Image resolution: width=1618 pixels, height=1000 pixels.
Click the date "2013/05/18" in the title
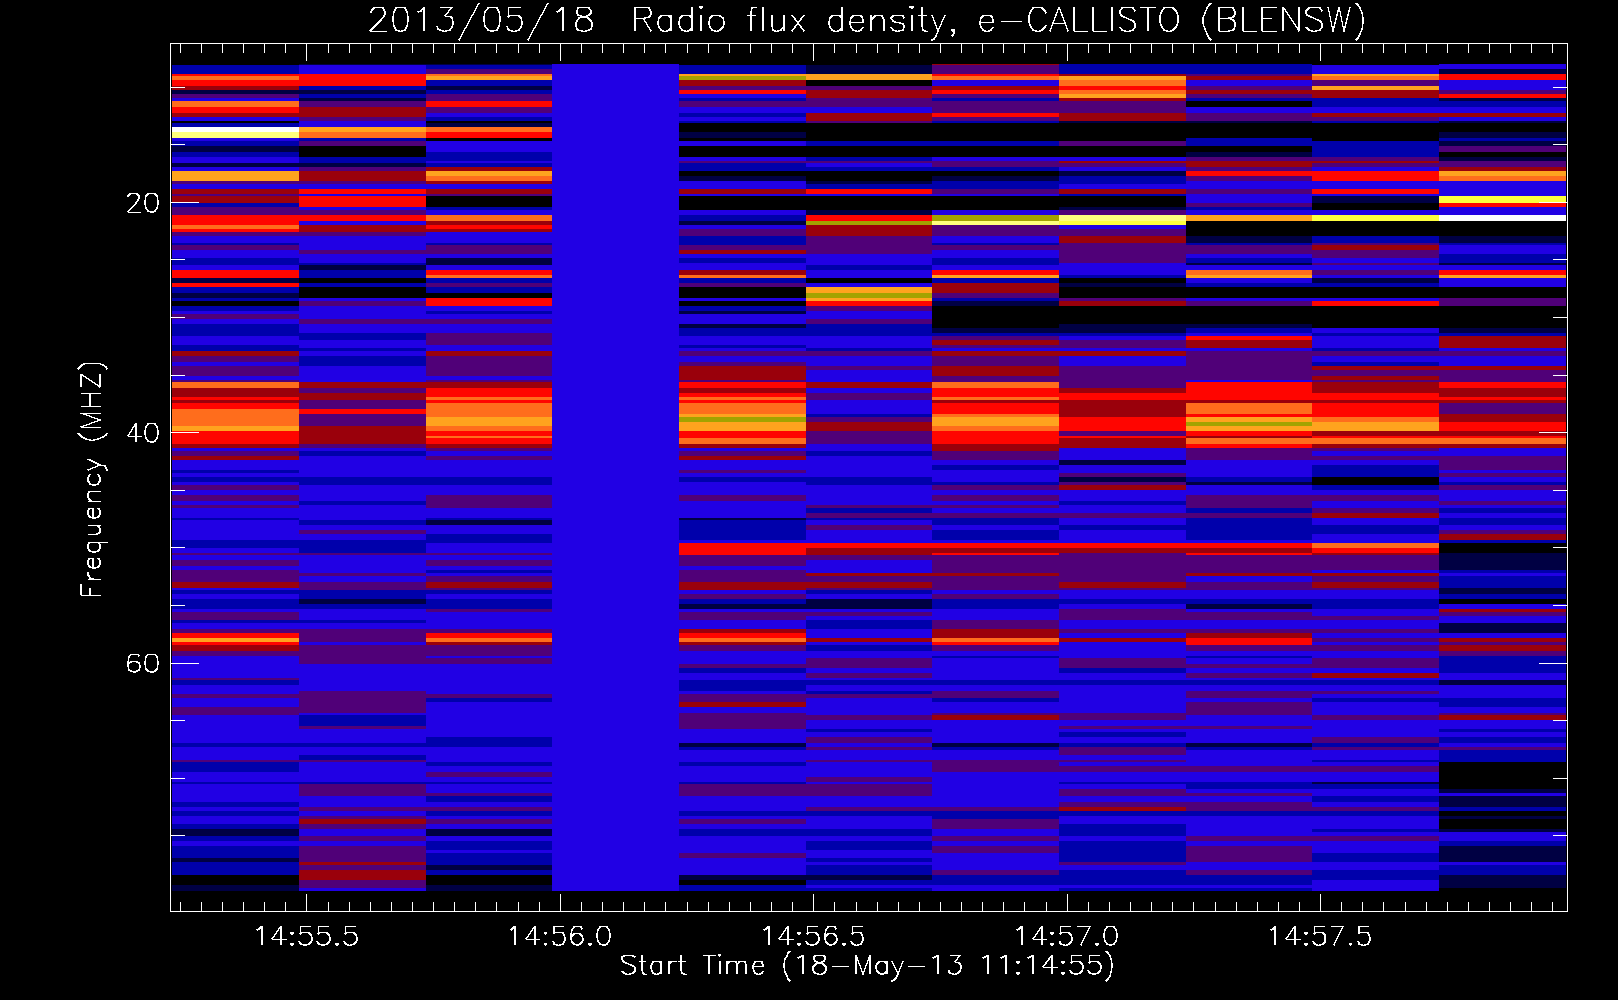[481, 21]
